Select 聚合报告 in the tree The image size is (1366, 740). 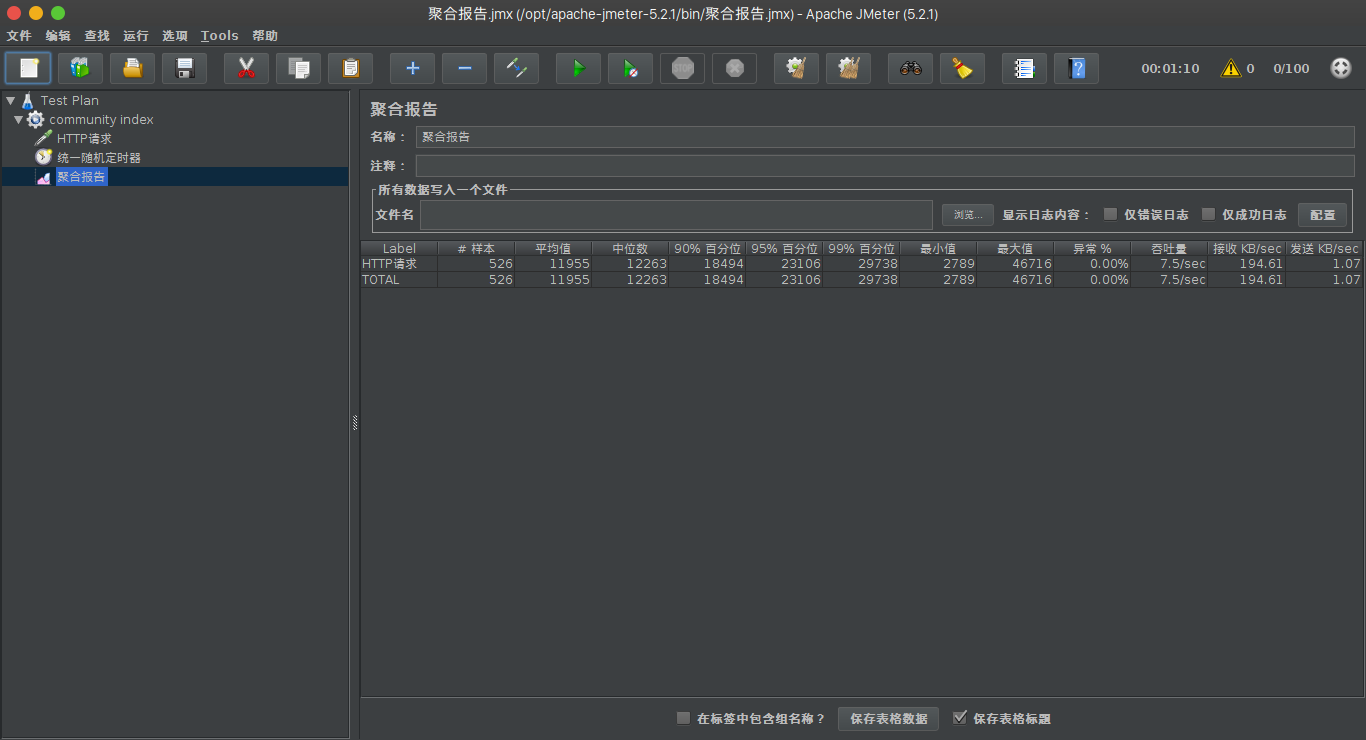(x=81, y=176)
